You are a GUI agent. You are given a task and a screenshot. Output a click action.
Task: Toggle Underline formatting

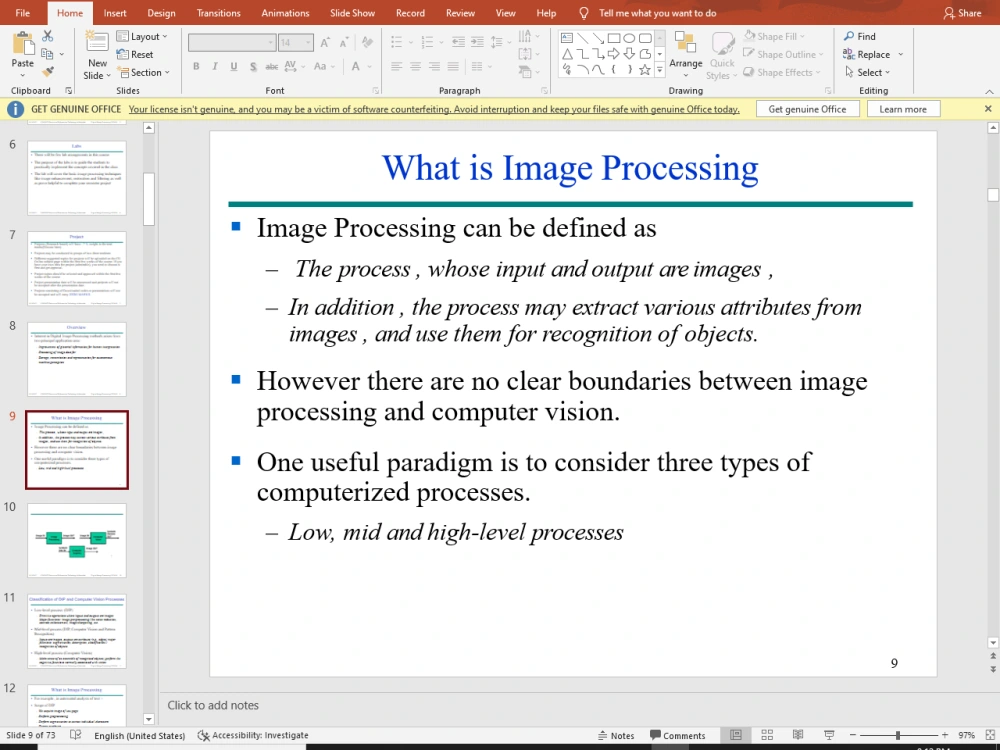234,66
